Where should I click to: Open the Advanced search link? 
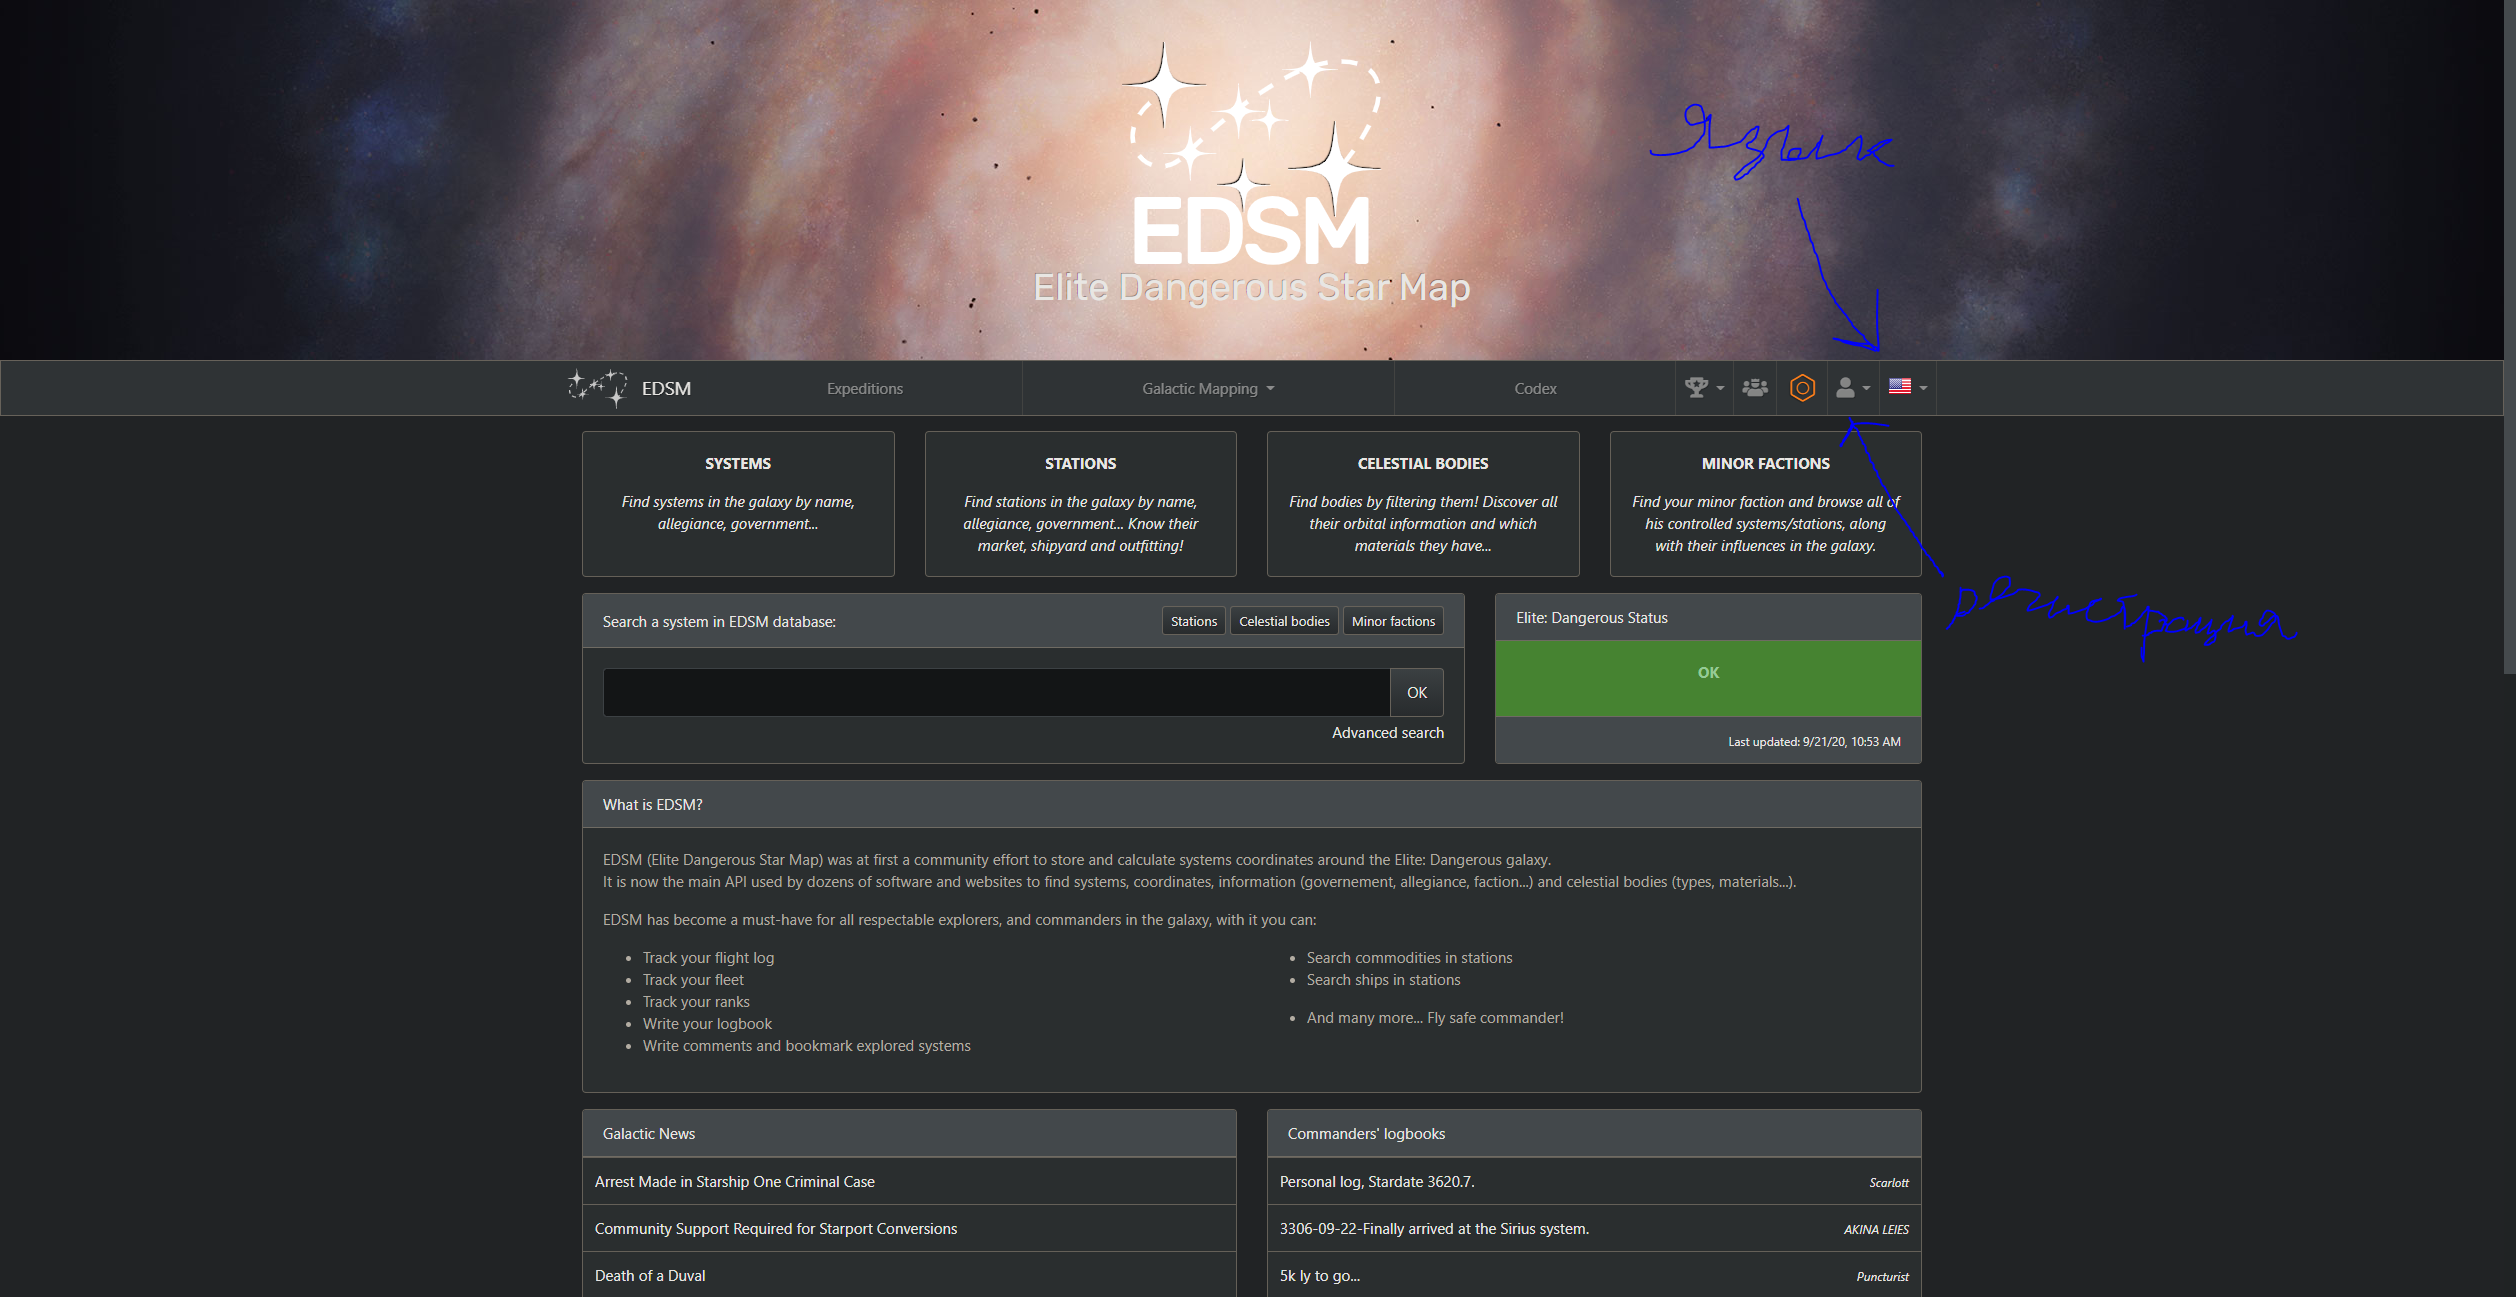(x=1388, y=733)
